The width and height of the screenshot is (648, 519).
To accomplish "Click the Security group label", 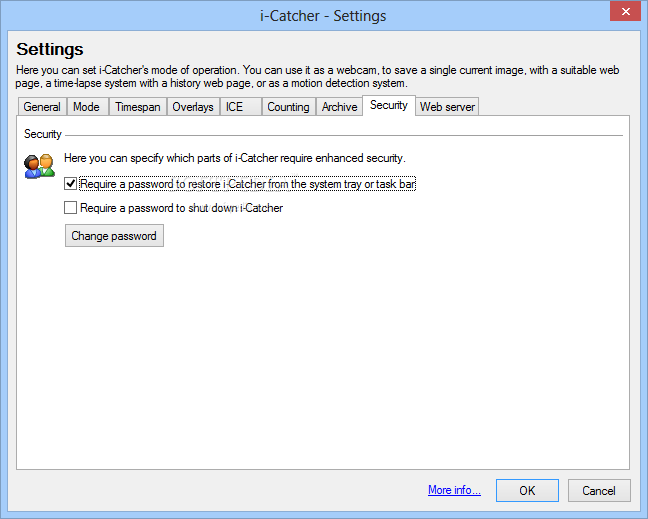I will pyautogui.click(x=43, y=134).
